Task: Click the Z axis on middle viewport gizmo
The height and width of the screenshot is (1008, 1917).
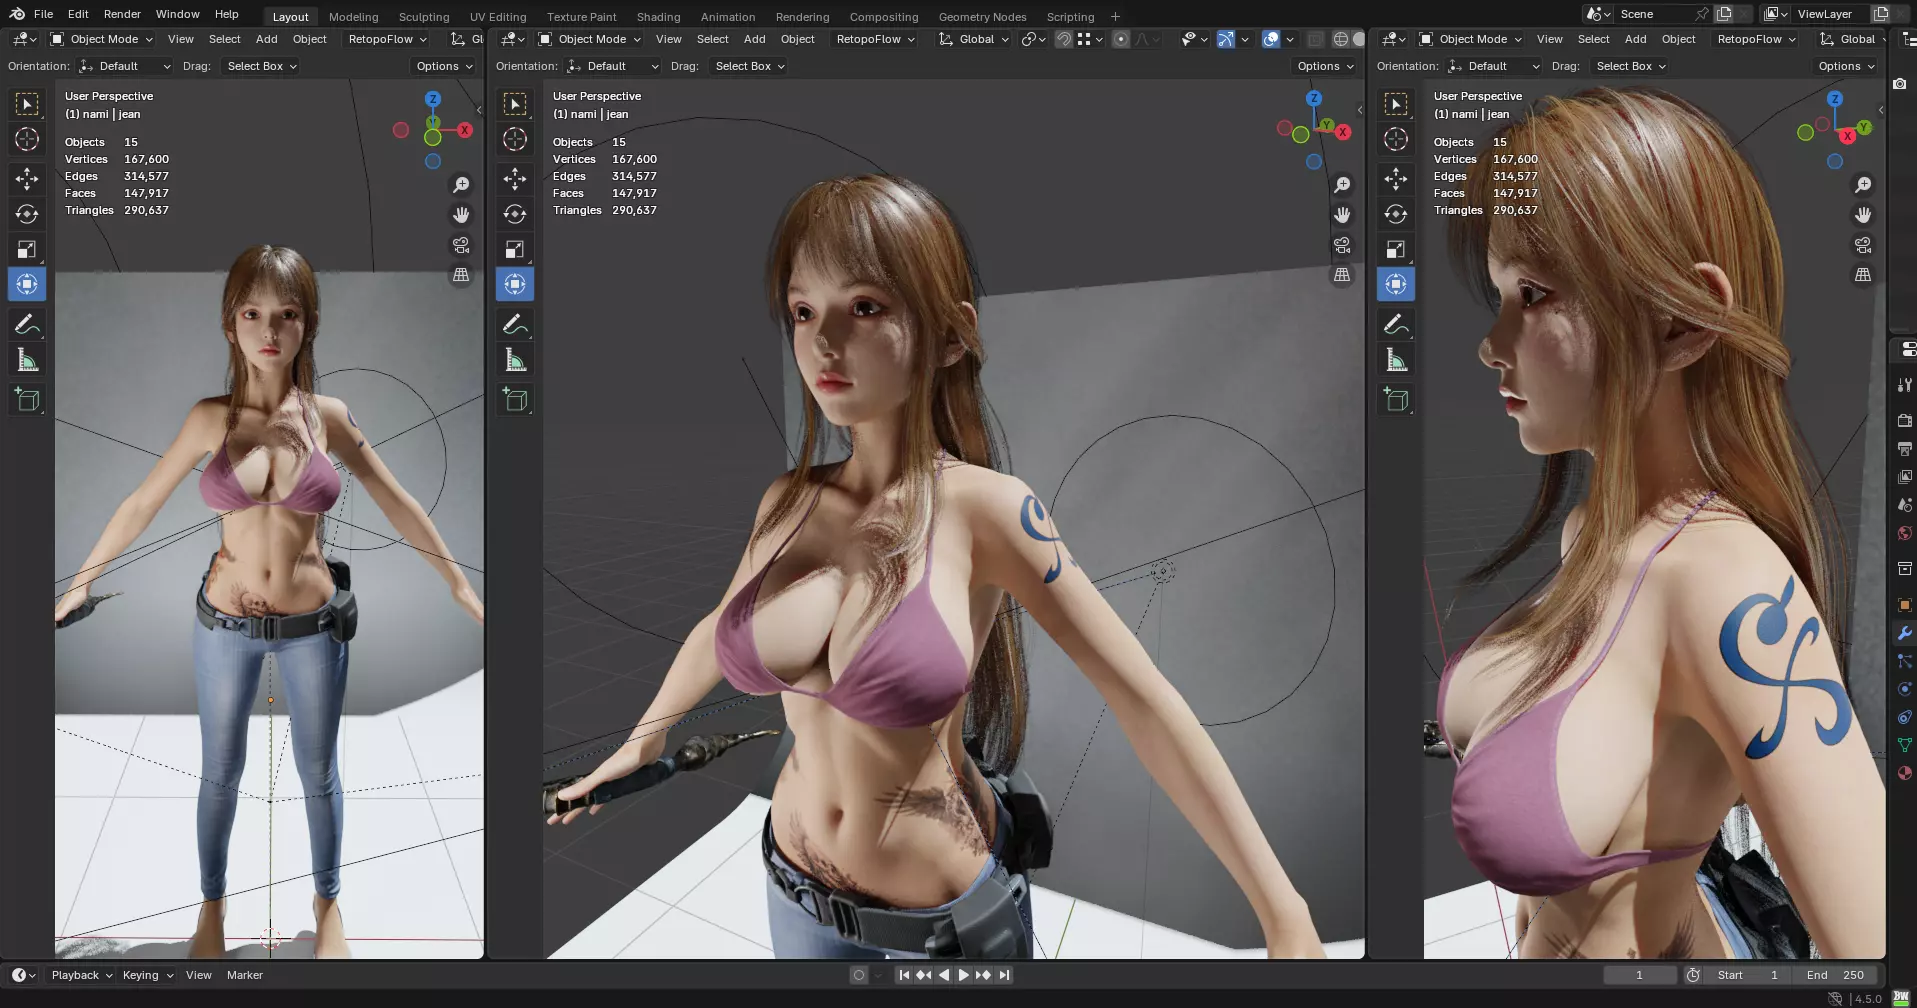Action: (x=1314, y=98)
